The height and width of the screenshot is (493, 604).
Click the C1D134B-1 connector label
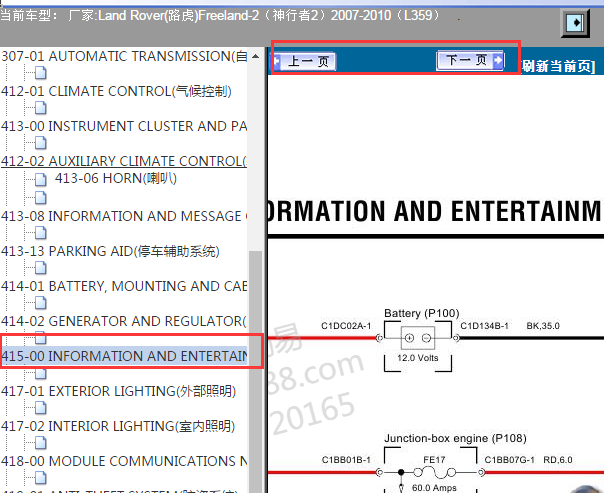[x=485, y=326]
